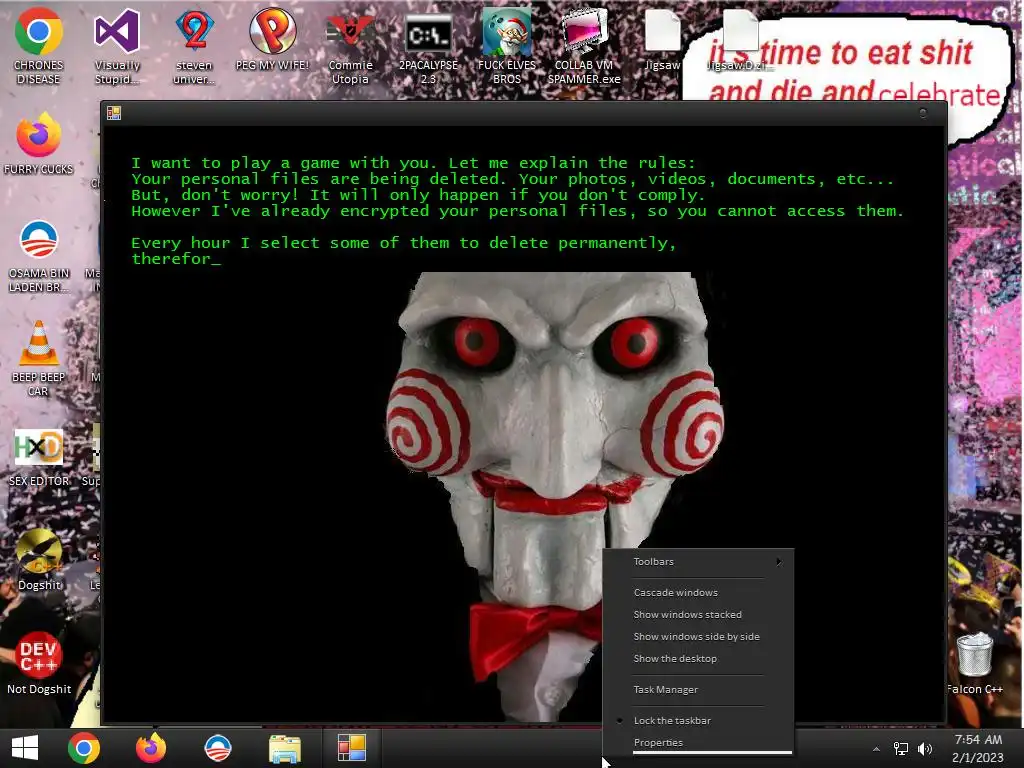Expand the Toolbars submenu
The image size is (1024, 768).
click(x=698, y=562)
